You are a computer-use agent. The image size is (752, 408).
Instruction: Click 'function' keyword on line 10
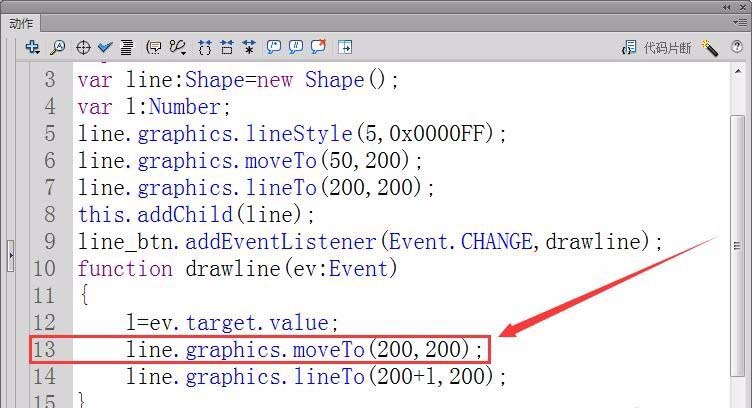click(125, 268)
